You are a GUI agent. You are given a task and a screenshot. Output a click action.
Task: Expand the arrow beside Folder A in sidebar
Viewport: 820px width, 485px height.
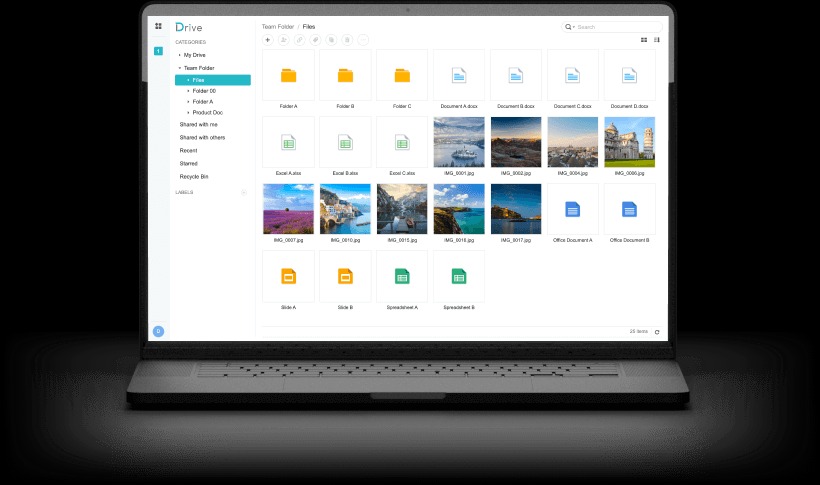(x=188, y=101)
